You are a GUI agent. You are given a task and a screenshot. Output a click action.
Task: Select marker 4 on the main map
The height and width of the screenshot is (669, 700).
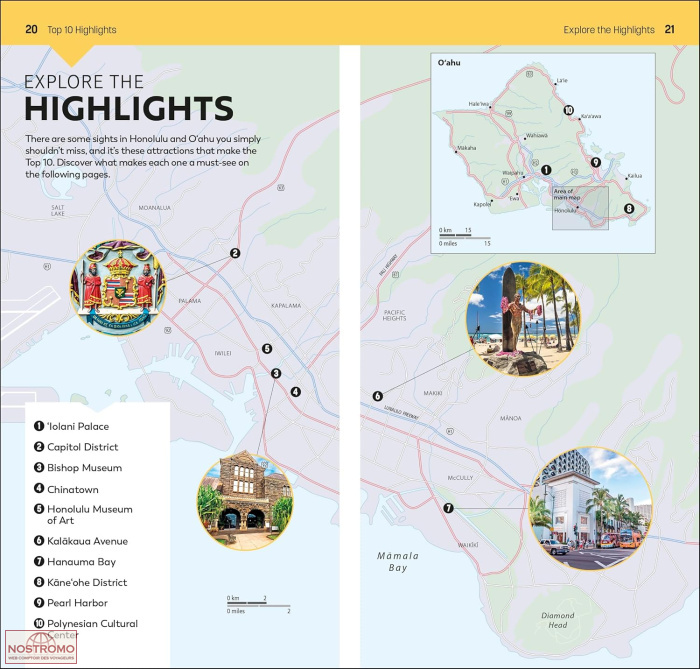pos(296,392)
